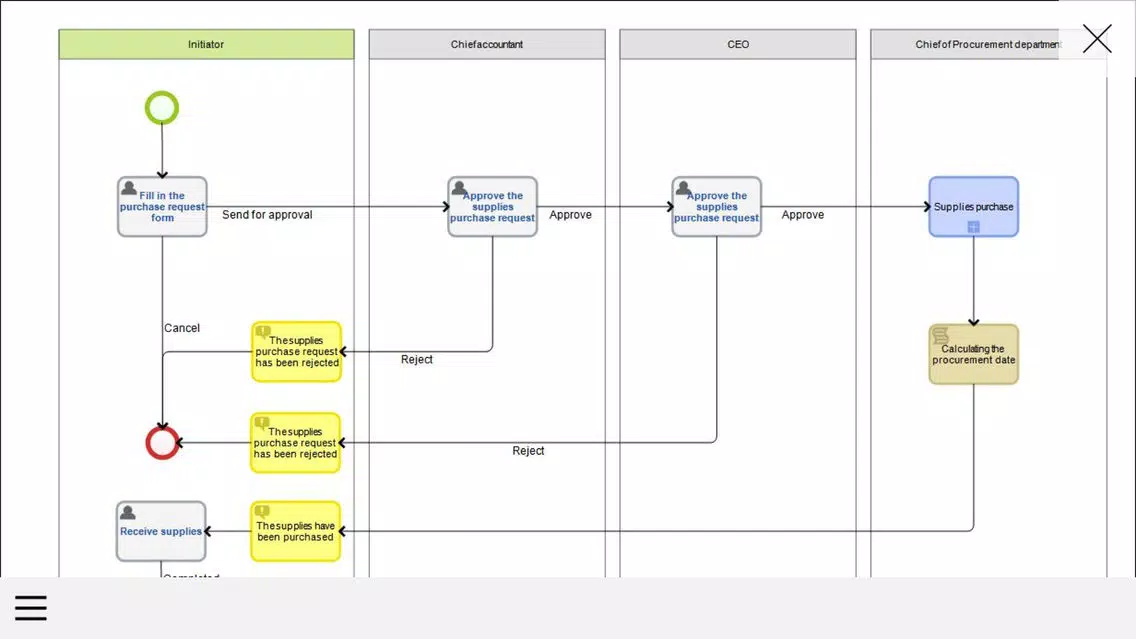Click the user icon on Chief accountant's approve task
The width and height of the screenshot is (1136, 639).
click(x=459, y=188)
